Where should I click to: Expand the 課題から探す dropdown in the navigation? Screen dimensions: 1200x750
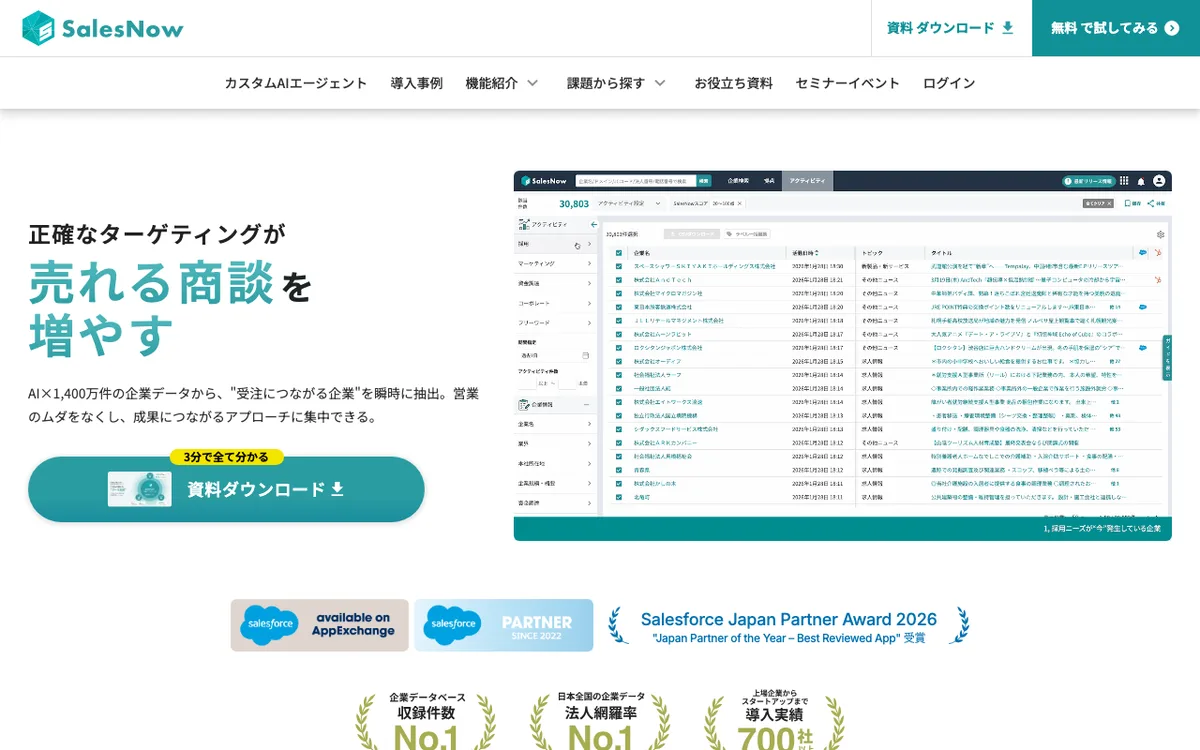pyautogui.click(x=617, y=83)
